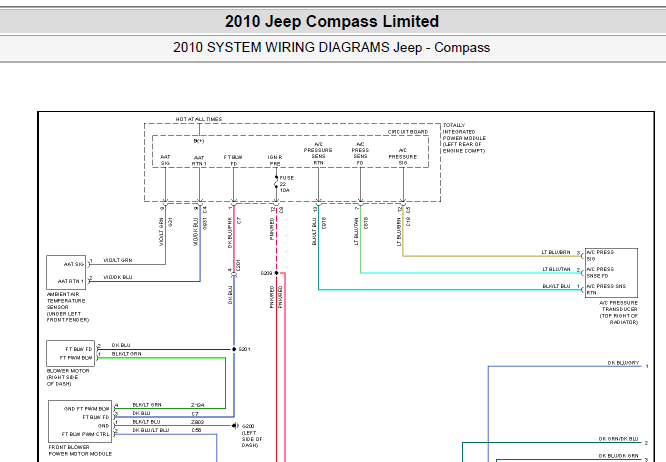Click the 'S209' splice label
Image resolution: width=666 pixels, height=462 pixels.
coord(266,273)
